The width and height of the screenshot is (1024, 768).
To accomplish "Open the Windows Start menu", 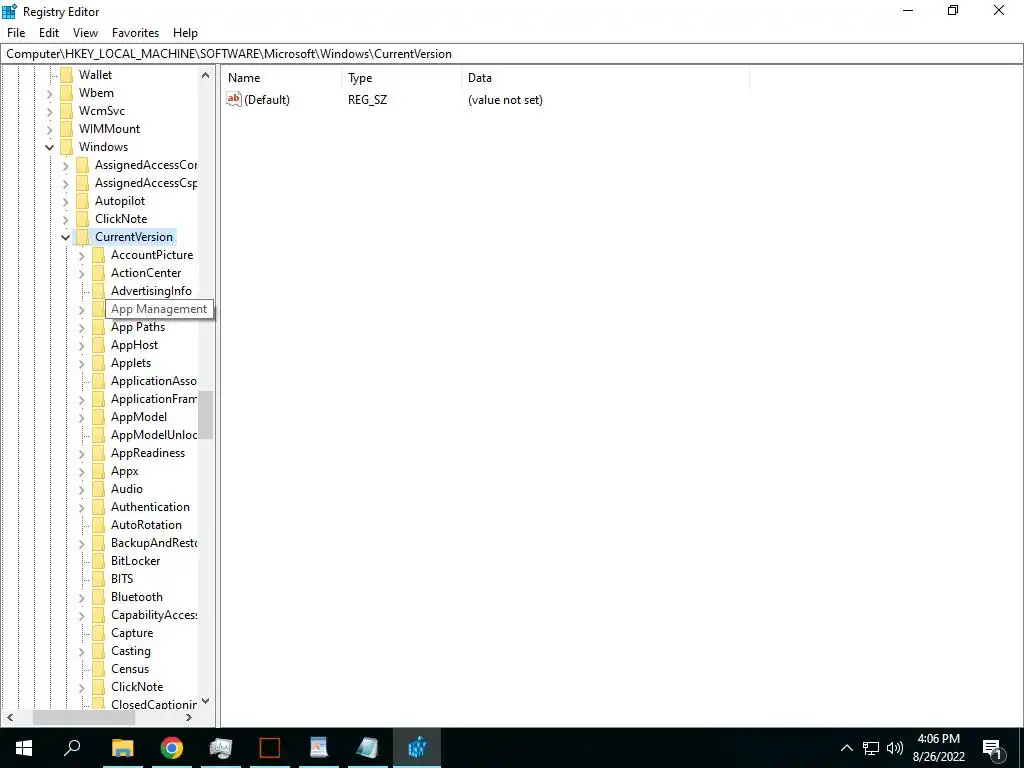I will (x=24, y=748).
